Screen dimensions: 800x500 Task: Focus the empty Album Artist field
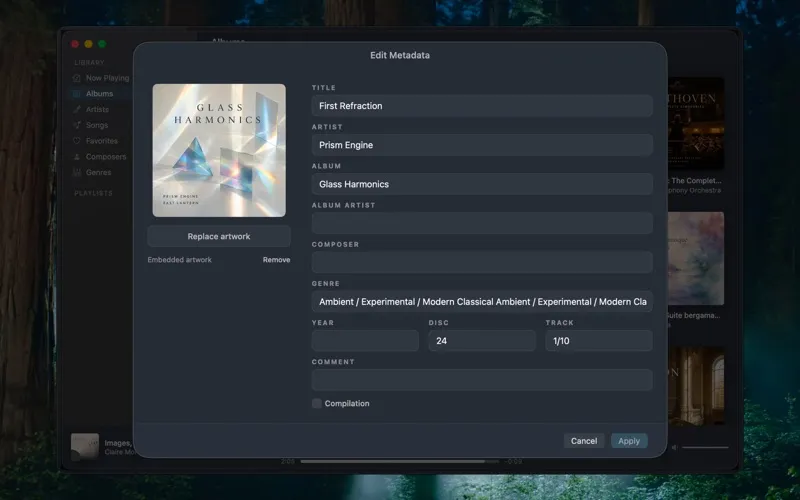point(482,223)
